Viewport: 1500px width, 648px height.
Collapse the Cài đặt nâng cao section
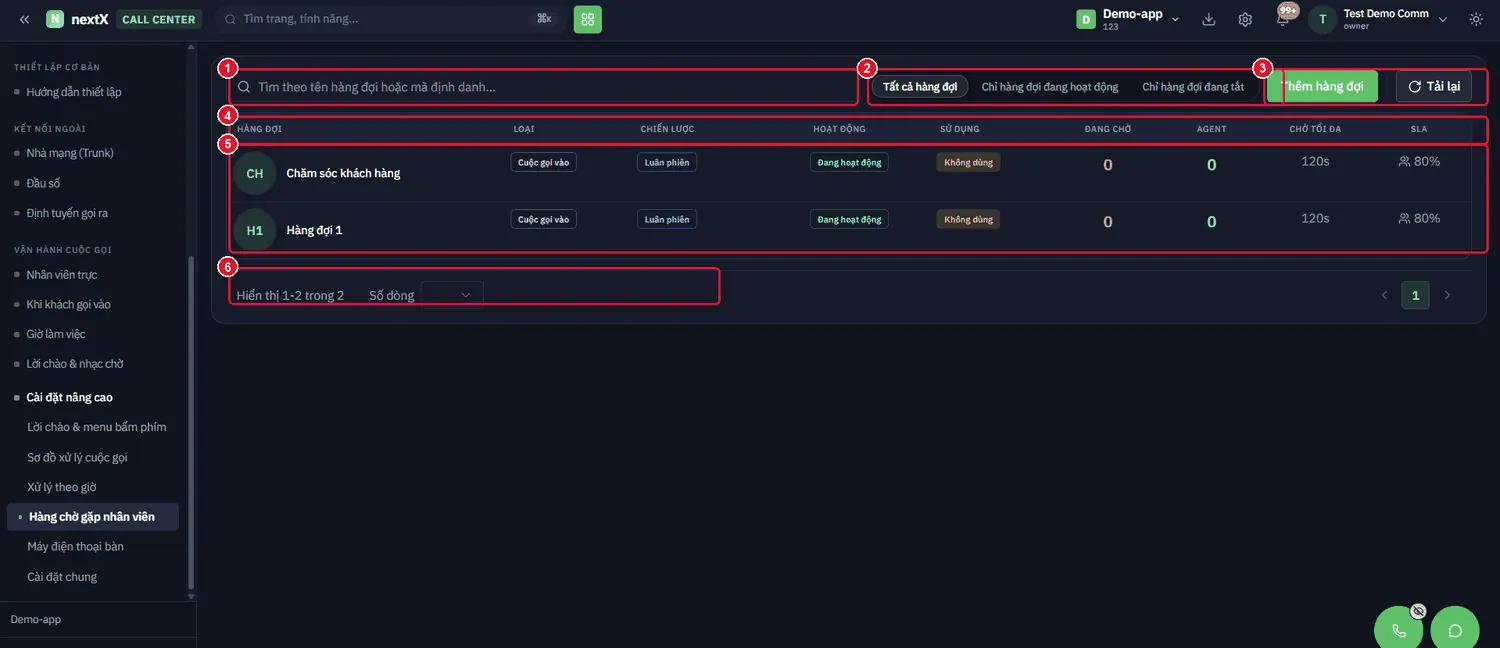tap(69, 397)
